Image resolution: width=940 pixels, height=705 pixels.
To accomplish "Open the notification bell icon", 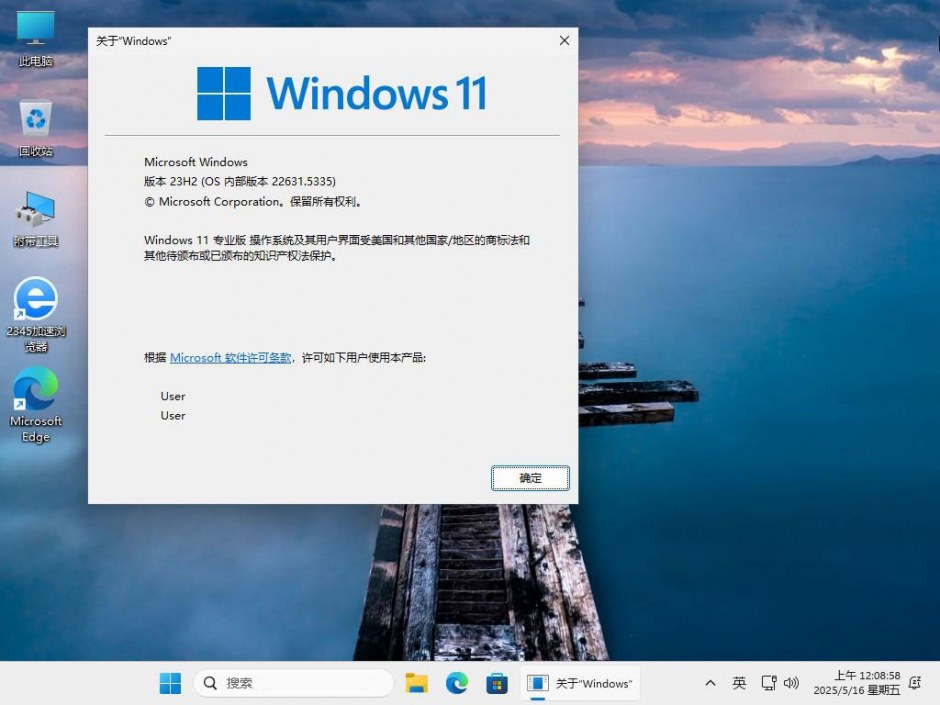I will (x=915, y=683).
